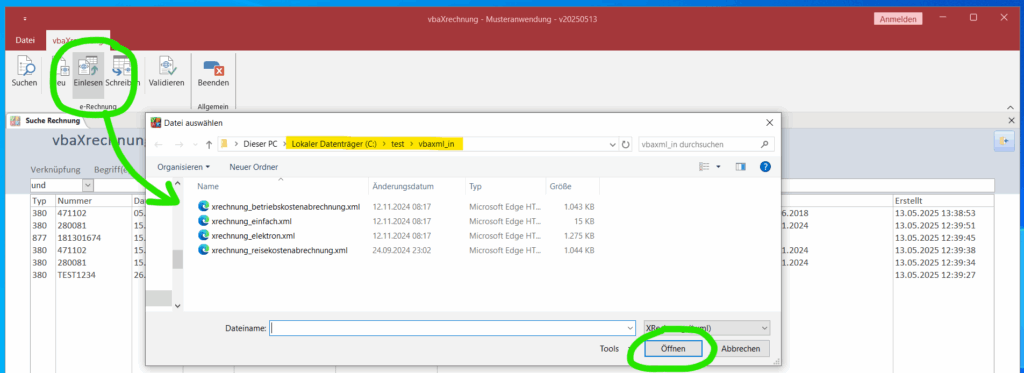This screenshot has height=373, width=1024.
Task: Open the file type filter combo box
Action: [707, 328]
